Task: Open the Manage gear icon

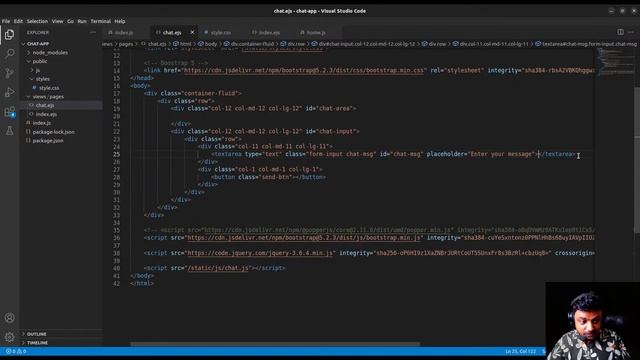Action: (x=9, y=337)
